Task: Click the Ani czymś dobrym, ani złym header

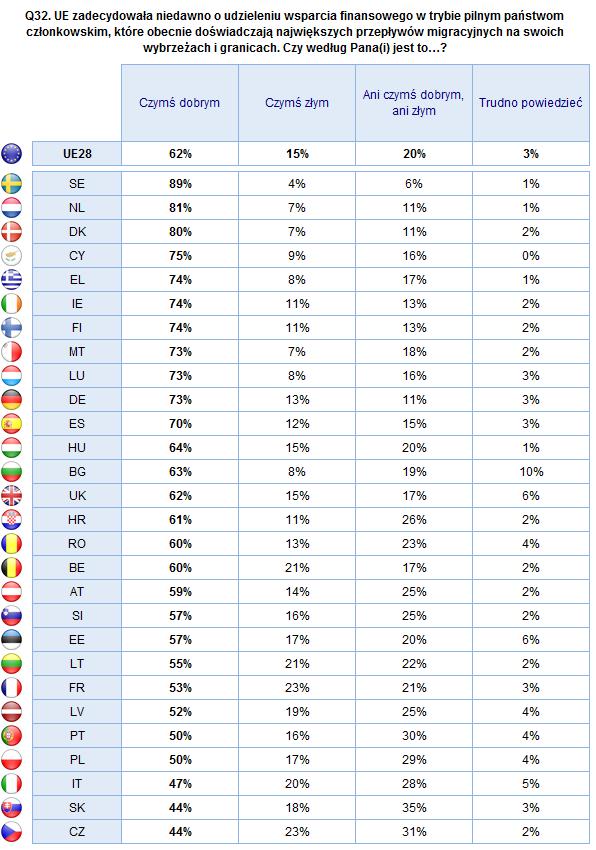Action: [414, 103]
